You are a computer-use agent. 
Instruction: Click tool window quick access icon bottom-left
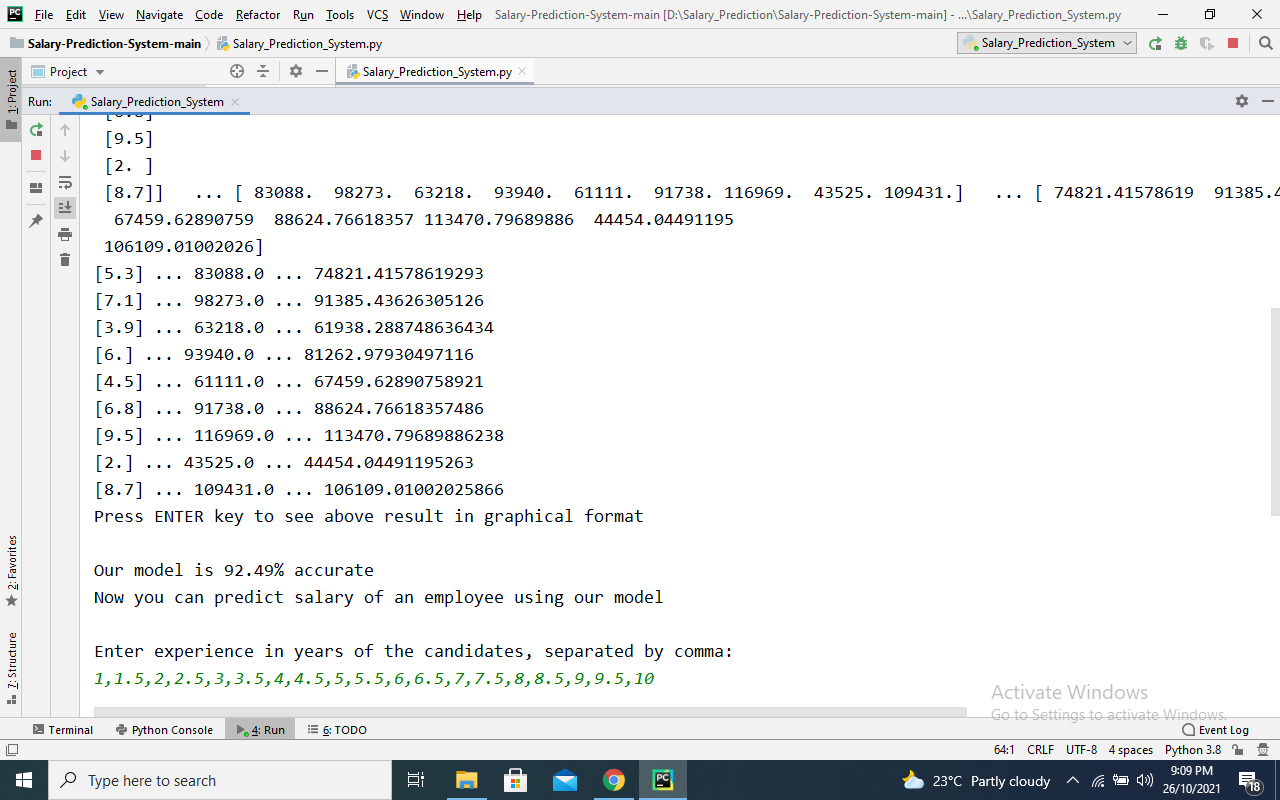[11, 749]
